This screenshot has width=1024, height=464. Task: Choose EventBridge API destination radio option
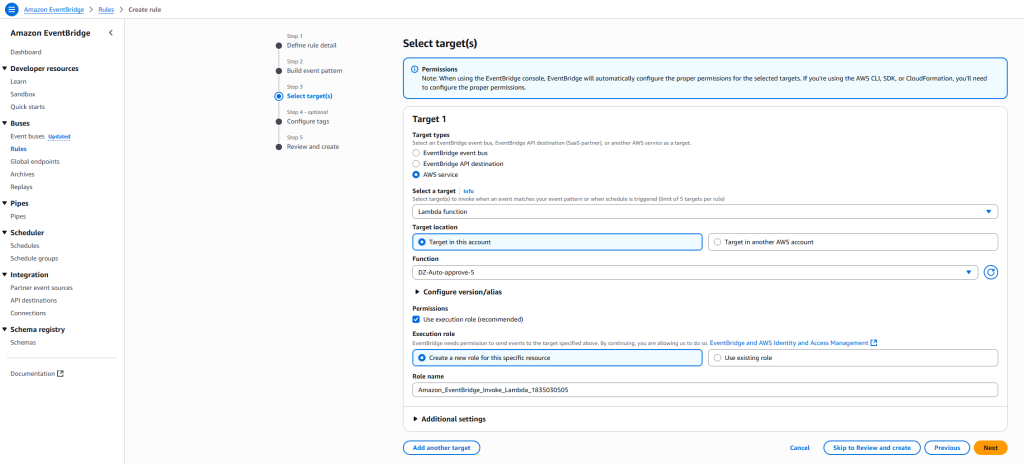[417, 163]
